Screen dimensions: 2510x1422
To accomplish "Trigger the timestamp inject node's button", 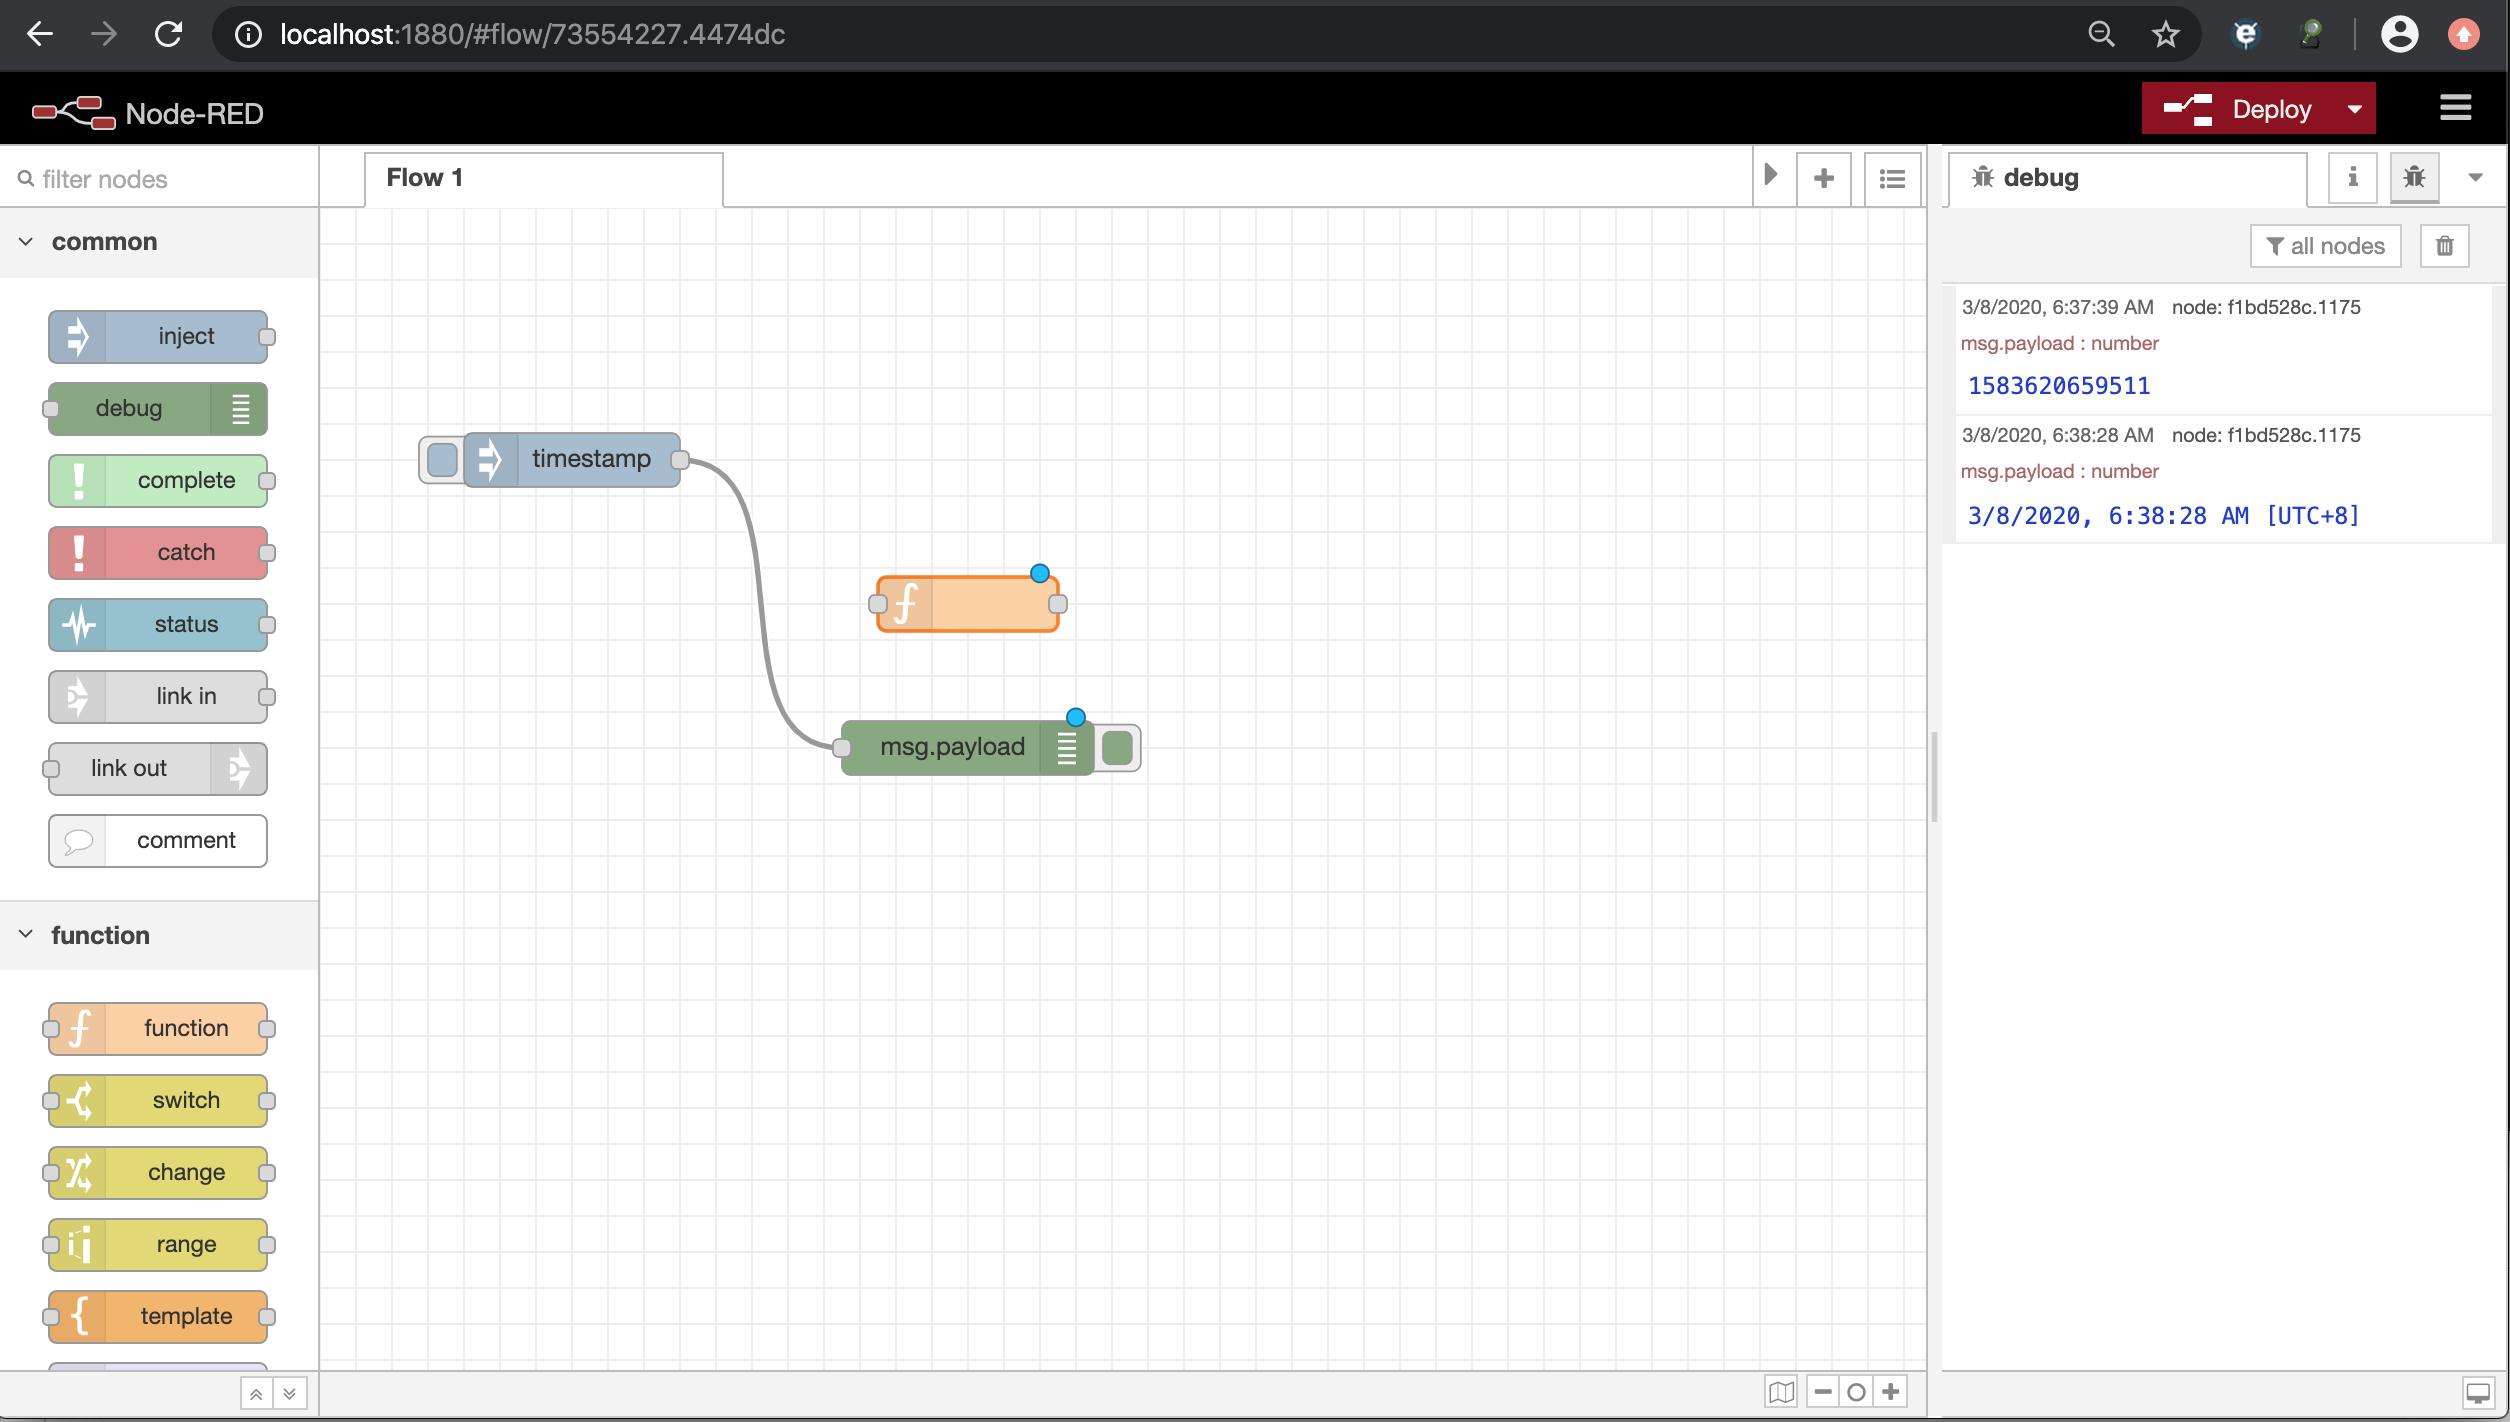I will coord(440,459).
